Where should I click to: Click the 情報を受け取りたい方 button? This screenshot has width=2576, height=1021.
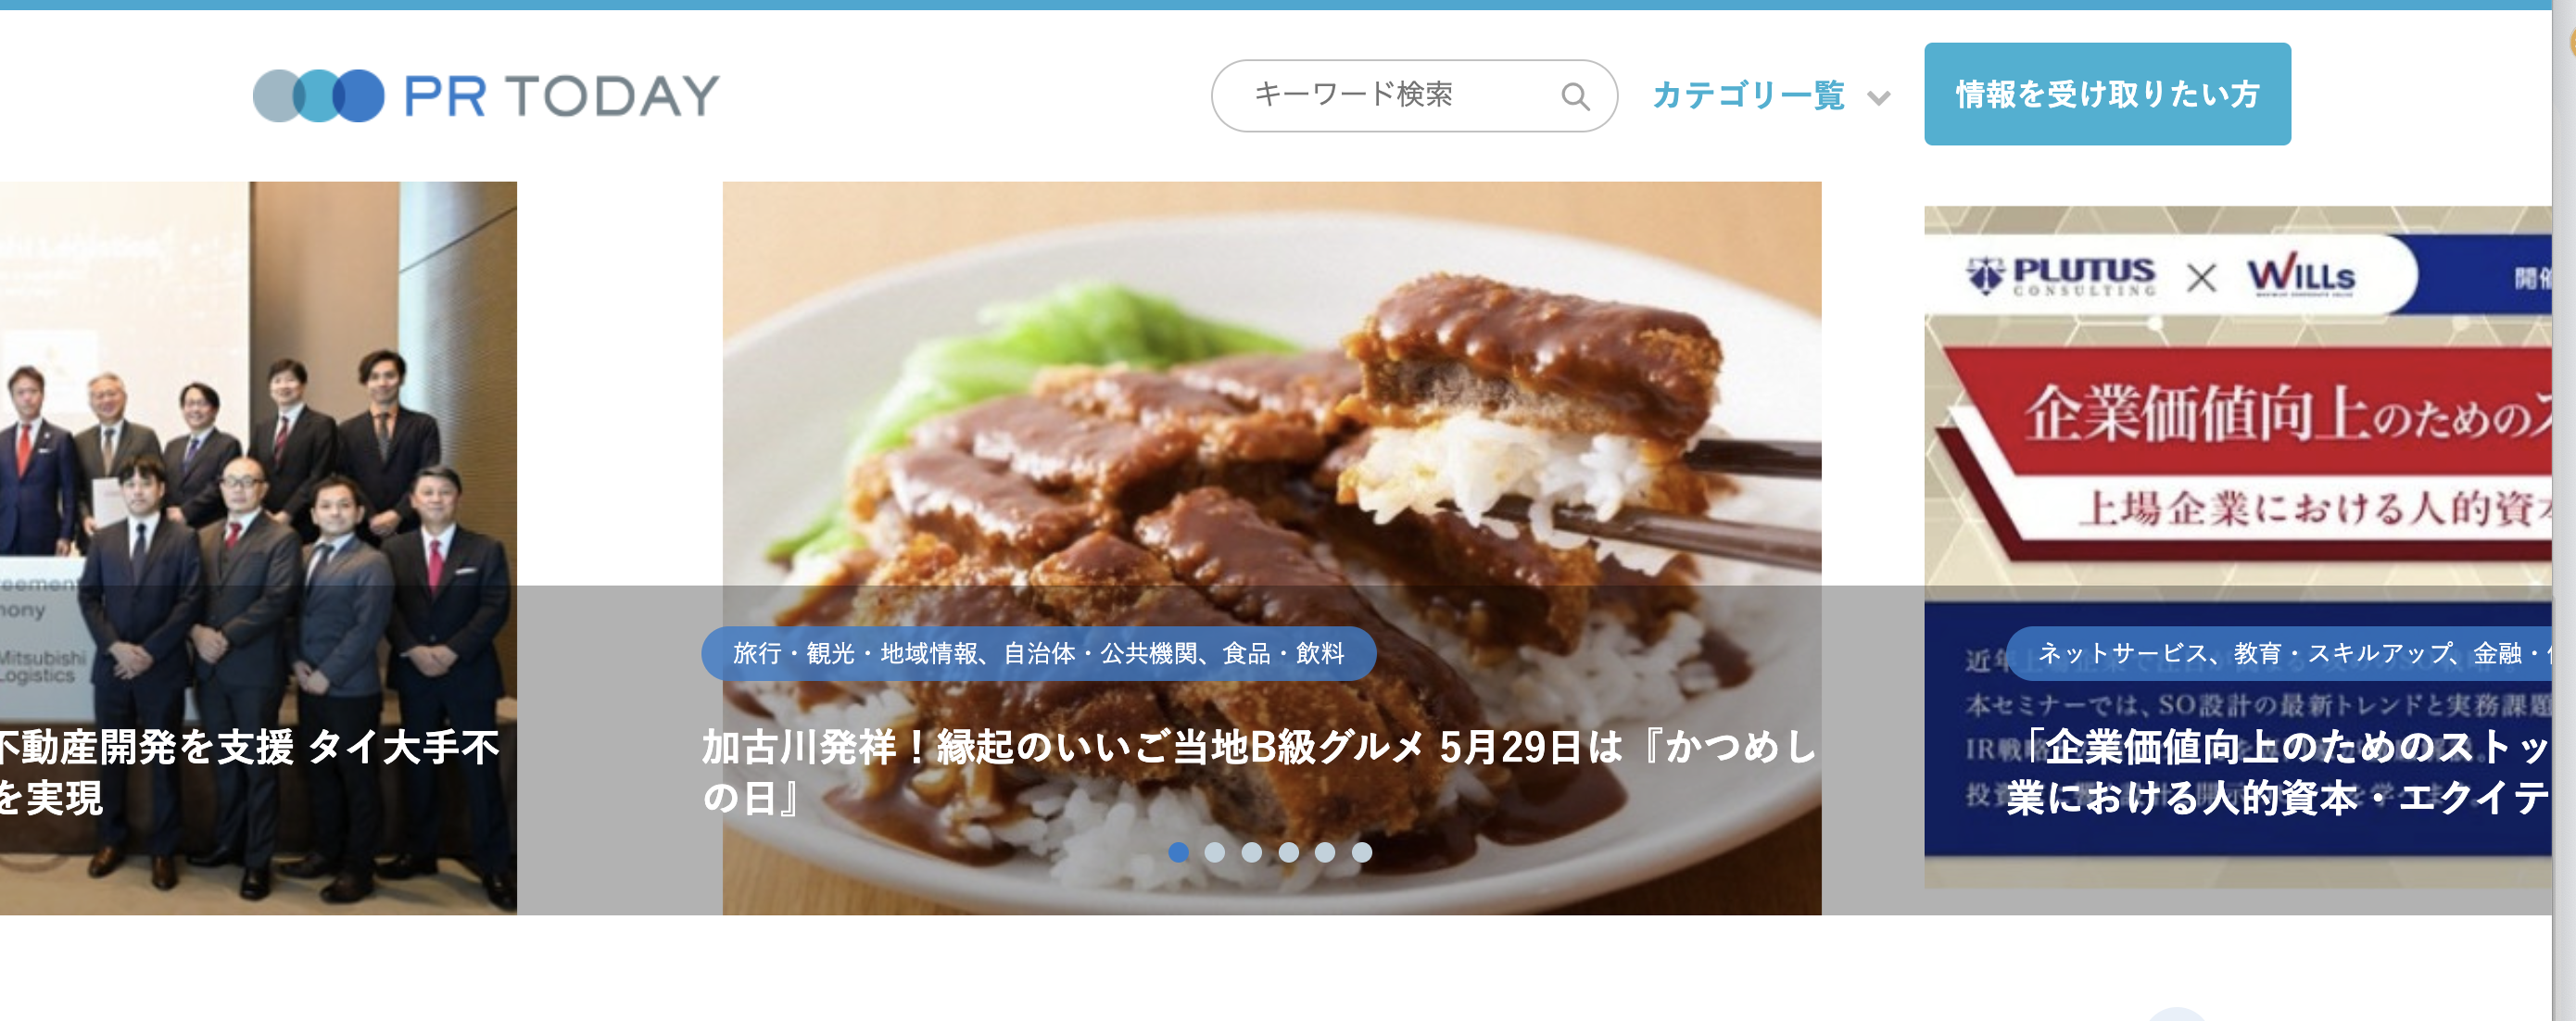2107,94
